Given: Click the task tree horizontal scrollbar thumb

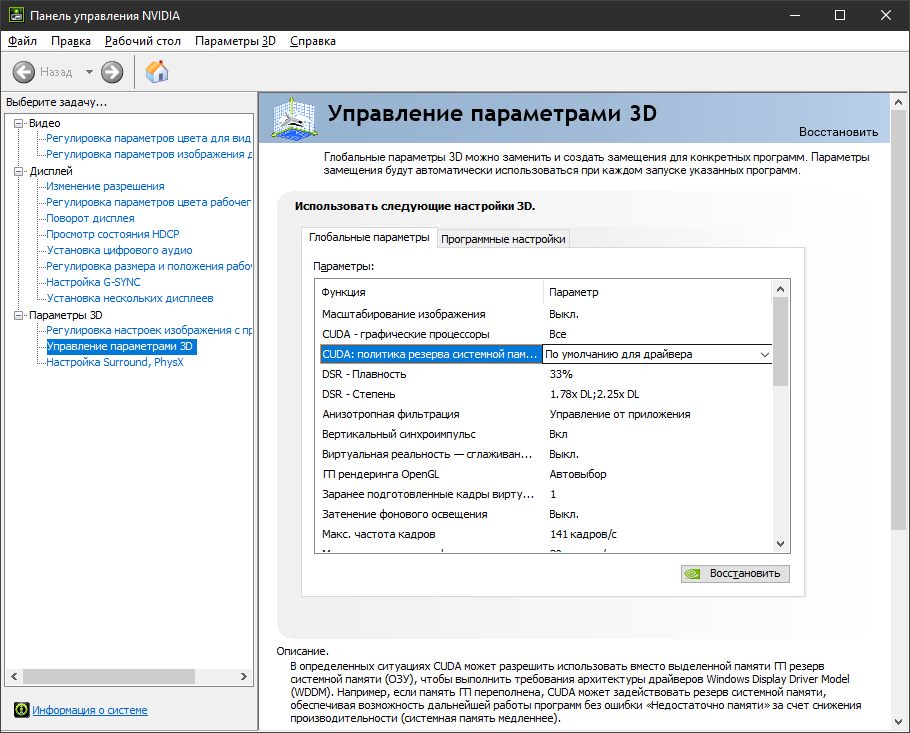Looking at the screenshot, I should (109, 677).
